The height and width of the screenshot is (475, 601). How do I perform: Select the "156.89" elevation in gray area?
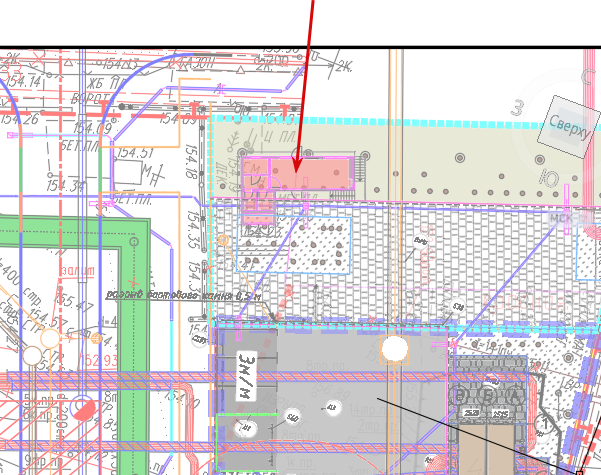click(330, 390)
